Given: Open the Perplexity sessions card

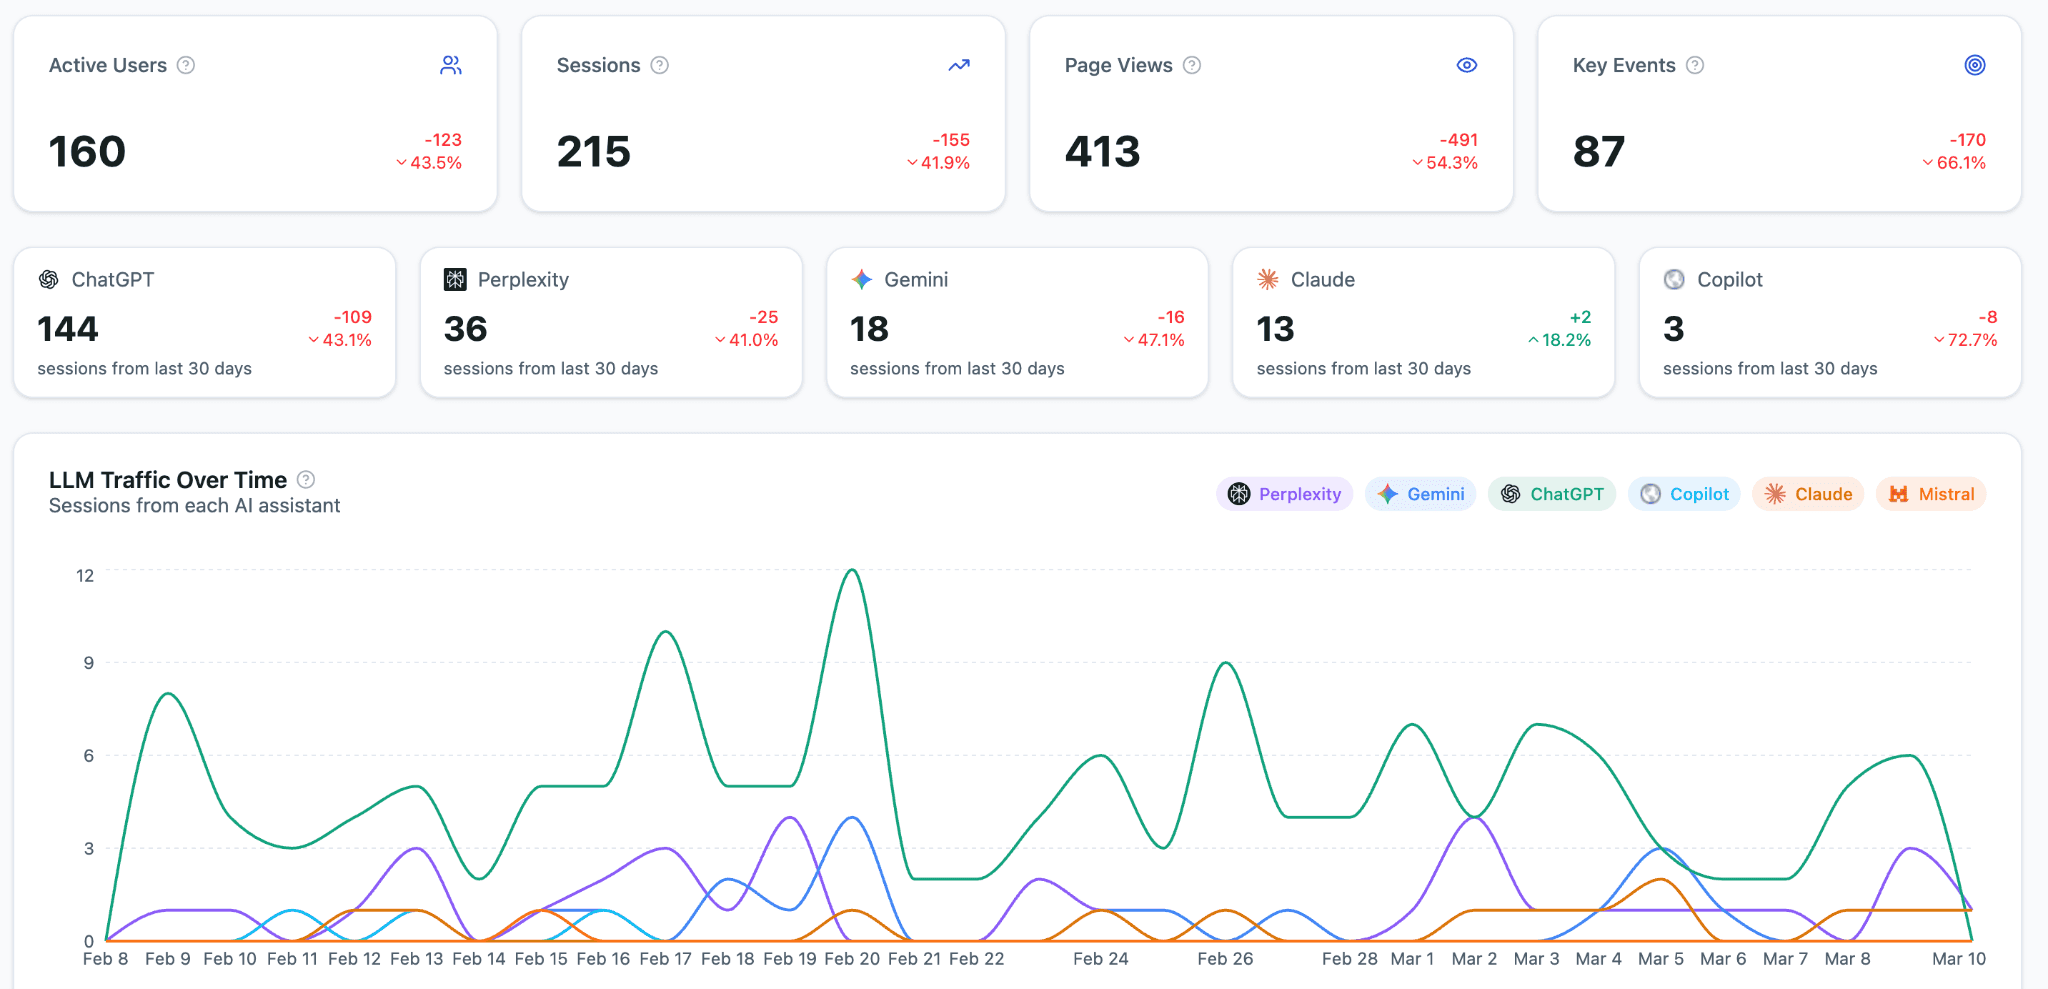Looking at the screenshot, I should coord(611,323).
